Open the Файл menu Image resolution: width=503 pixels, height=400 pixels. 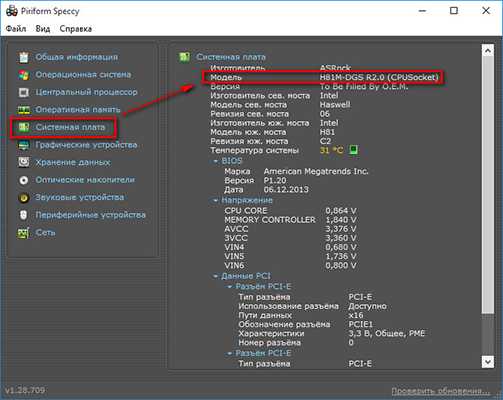[16, 29]
